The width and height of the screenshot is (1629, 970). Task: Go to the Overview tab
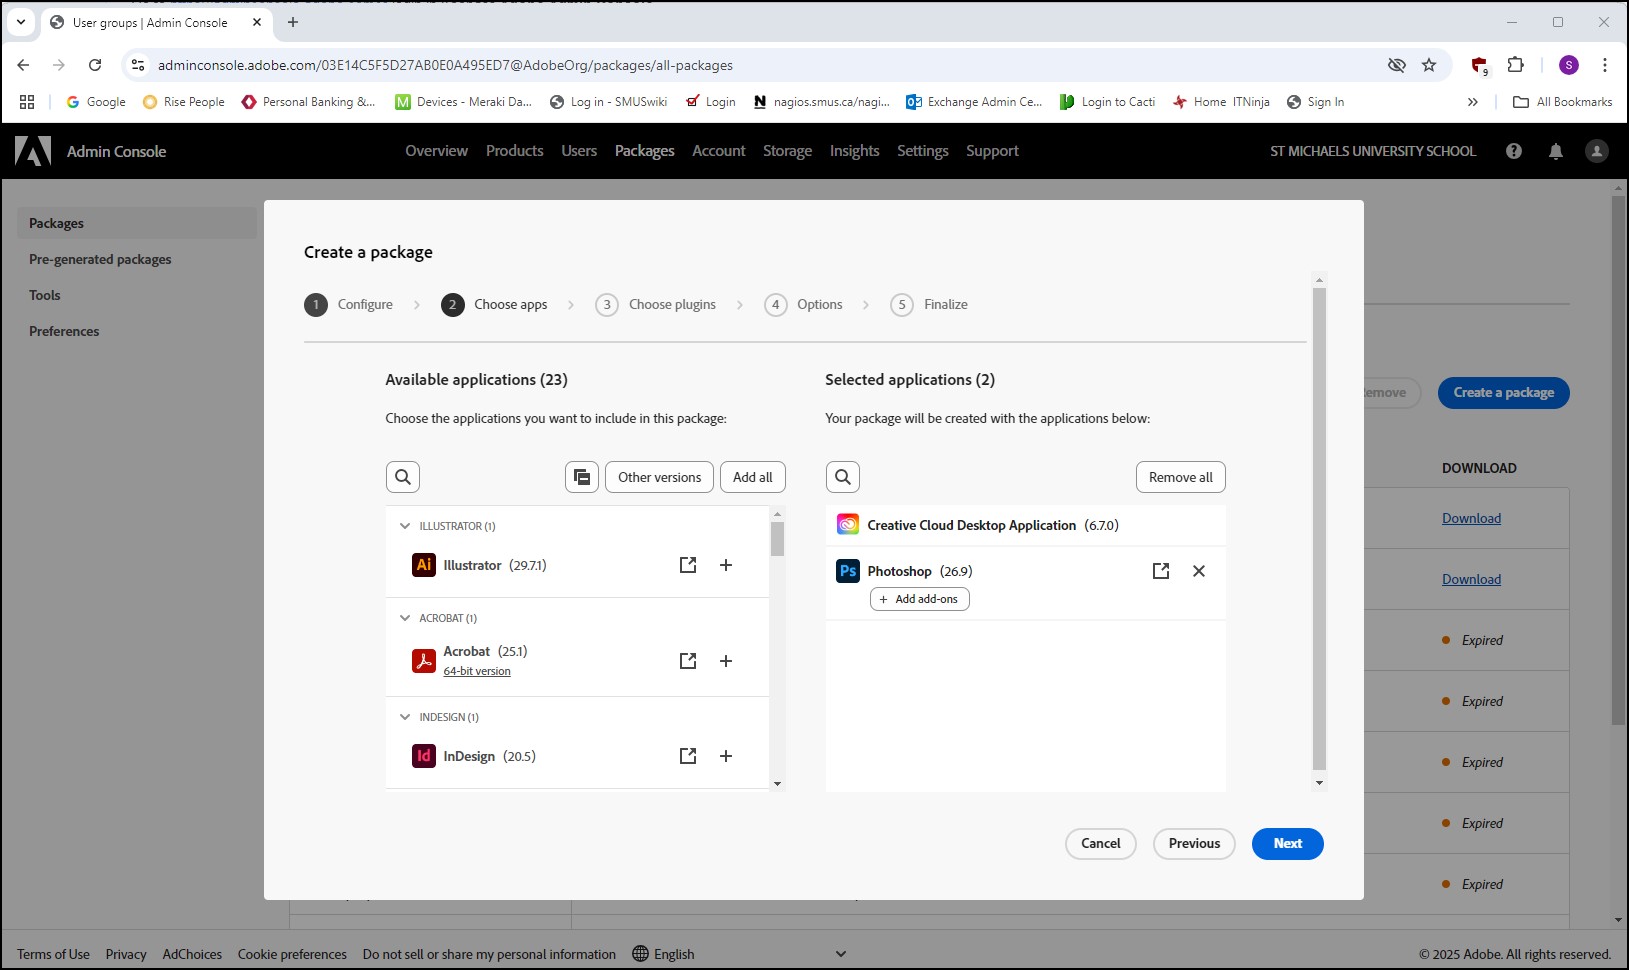coord(436,151)
